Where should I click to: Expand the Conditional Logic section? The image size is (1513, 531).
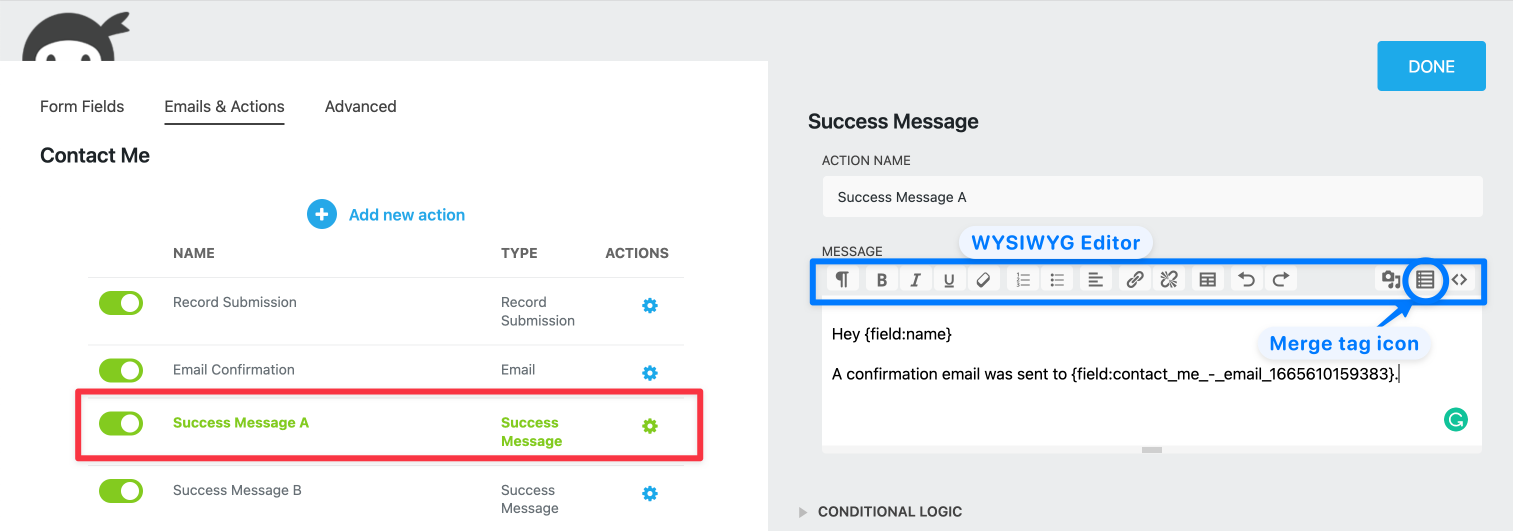(889, 512)
